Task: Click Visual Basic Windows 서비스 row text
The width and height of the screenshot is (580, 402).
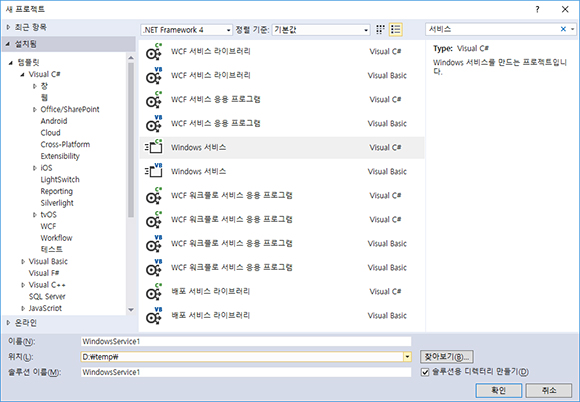Action: (198, 172)
